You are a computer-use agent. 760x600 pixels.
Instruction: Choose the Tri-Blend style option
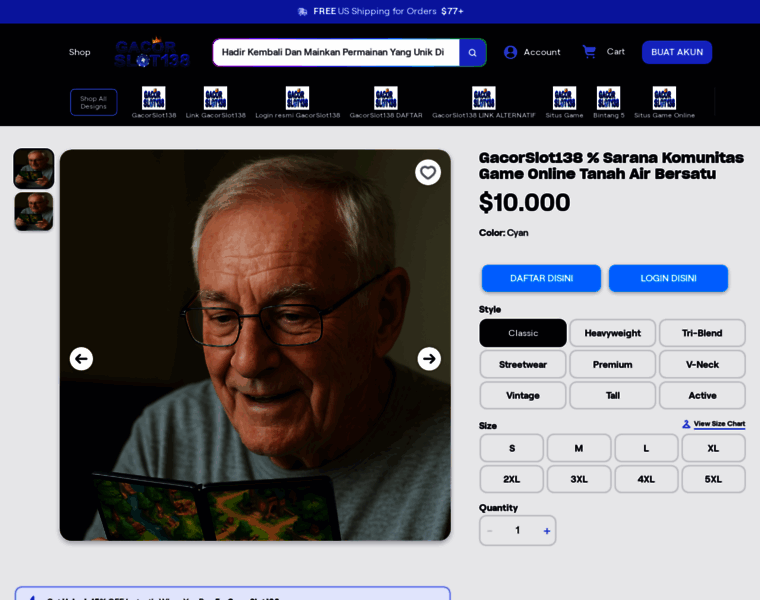(702, 333)
